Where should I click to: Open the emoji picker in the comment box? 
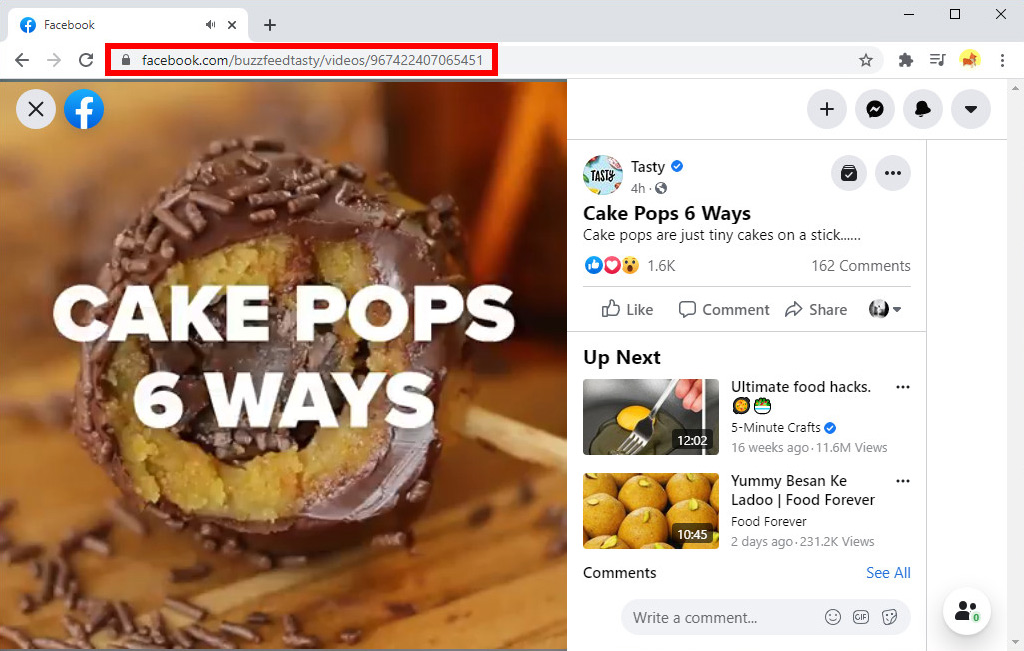pyautogui.click(x=833, y=617)
